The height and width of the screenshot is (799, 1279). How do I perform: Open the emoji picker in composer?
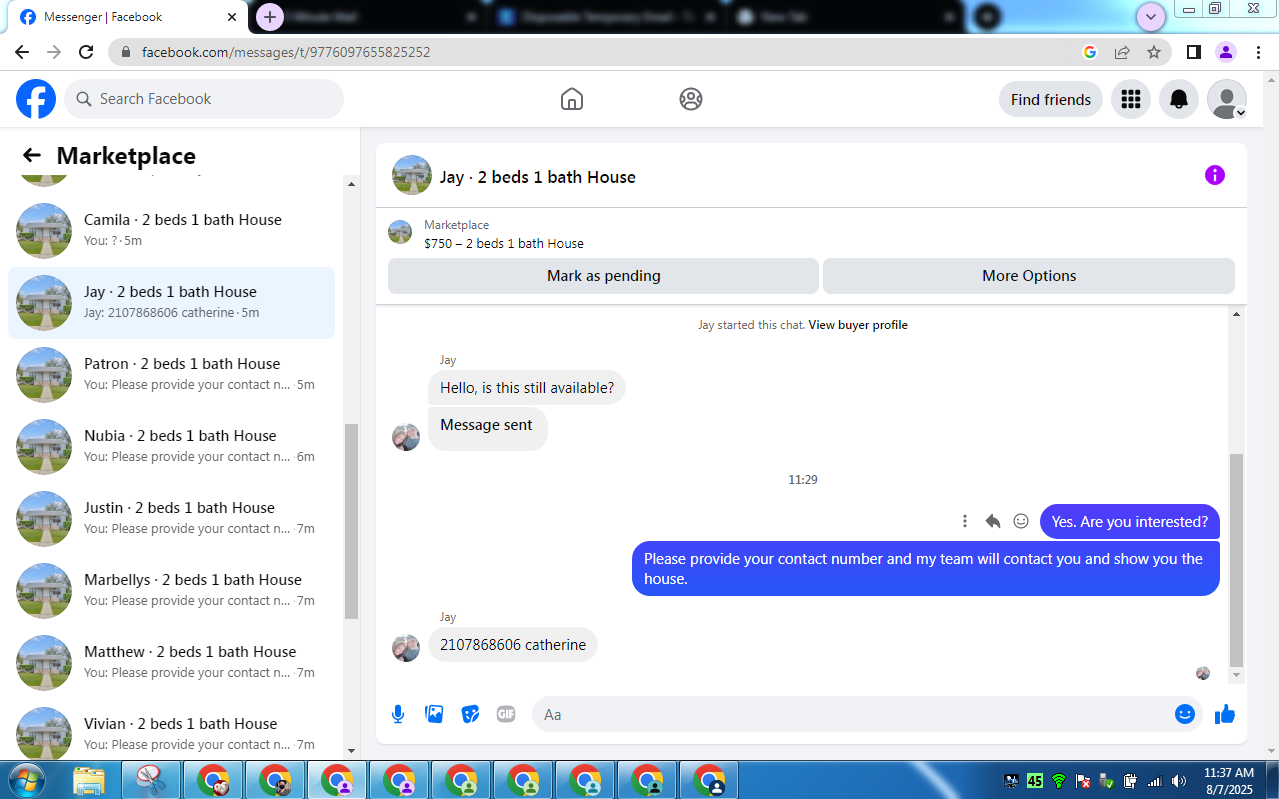coord(1185,714)
